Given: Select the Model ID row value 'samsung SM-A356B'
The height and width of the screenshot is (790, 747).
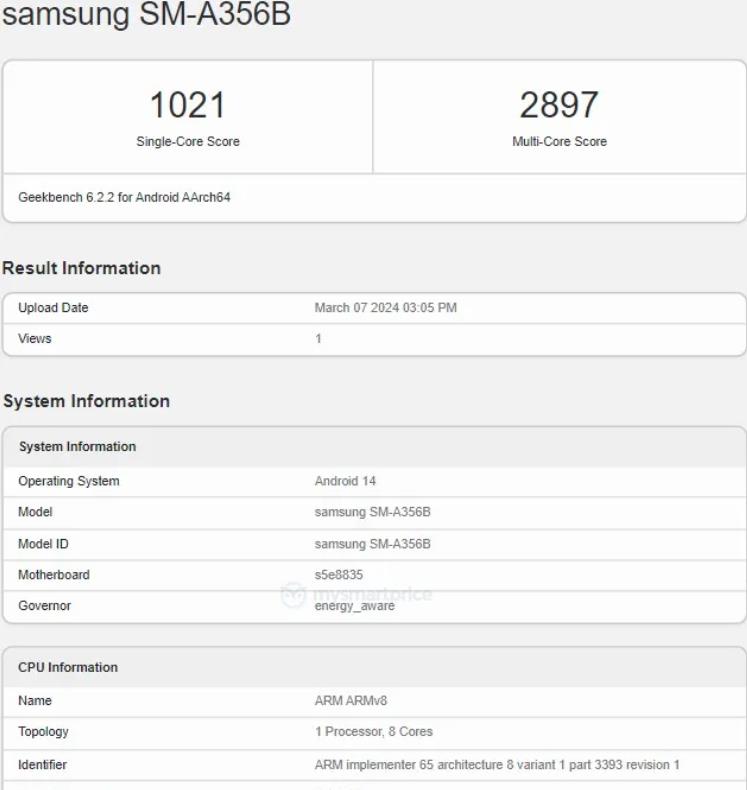Looking at the screenshot, I should pyautogui.click(x=373, y=544).
